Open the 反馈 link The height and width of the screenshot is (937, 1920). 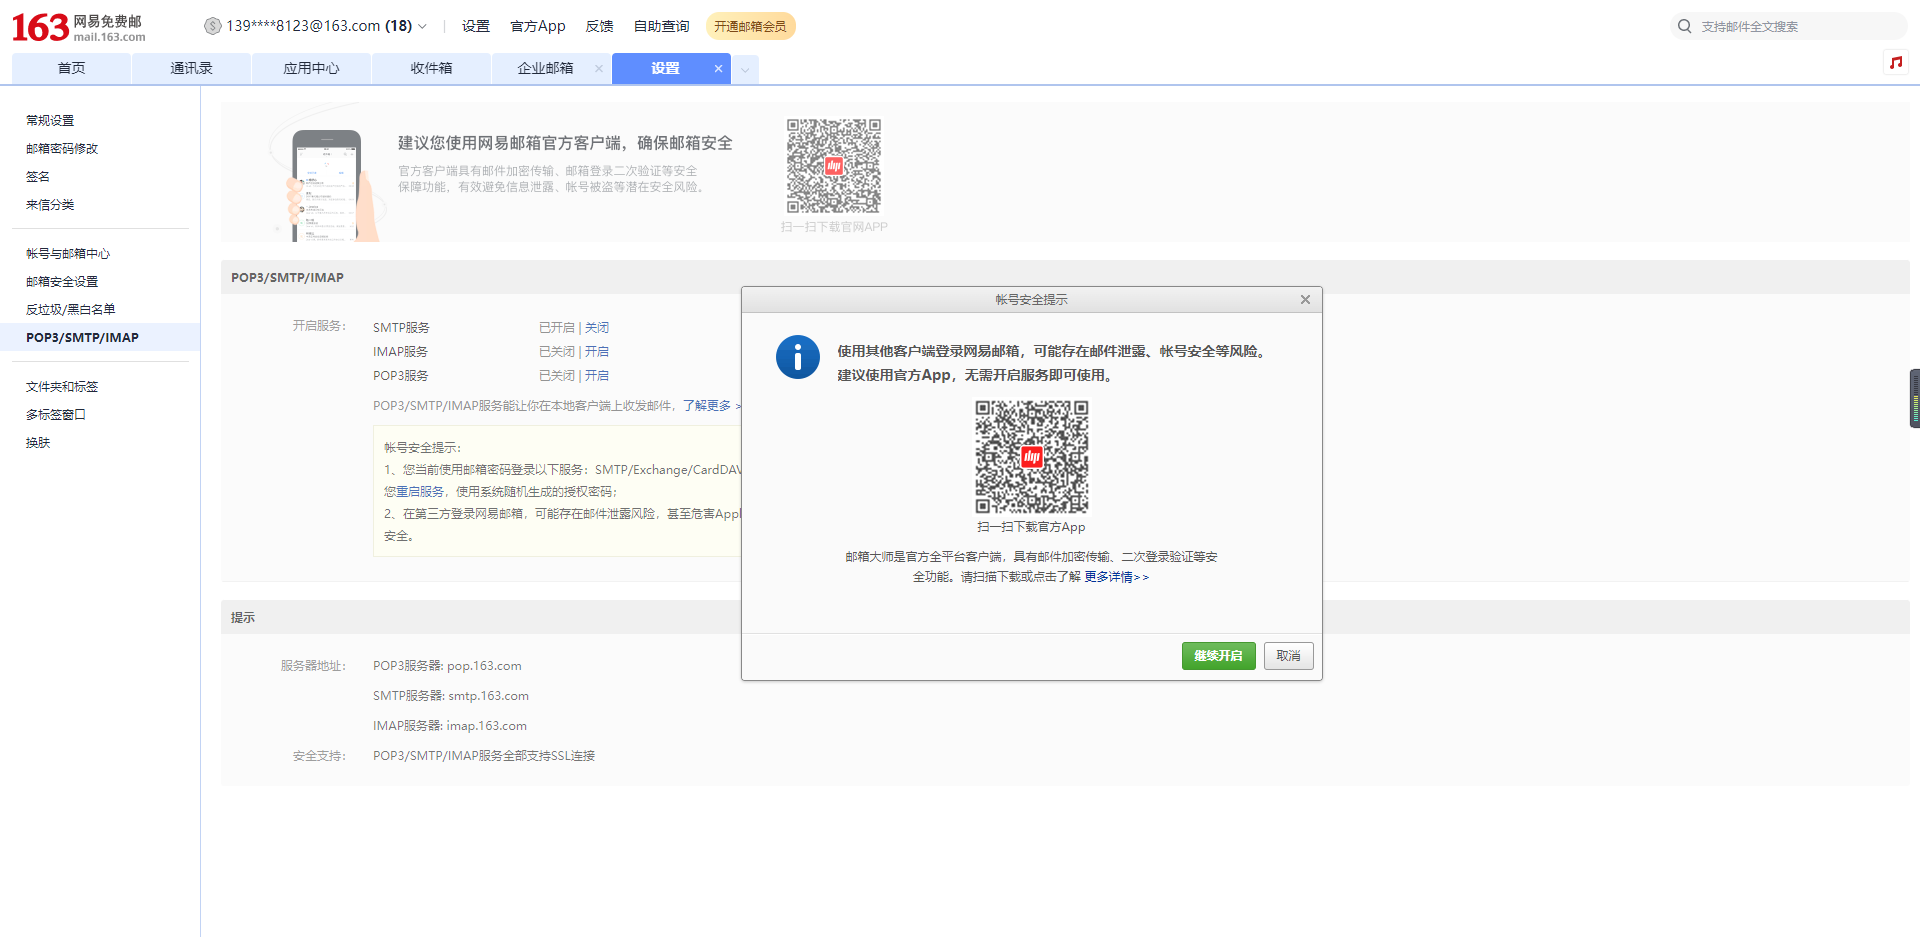600,26
